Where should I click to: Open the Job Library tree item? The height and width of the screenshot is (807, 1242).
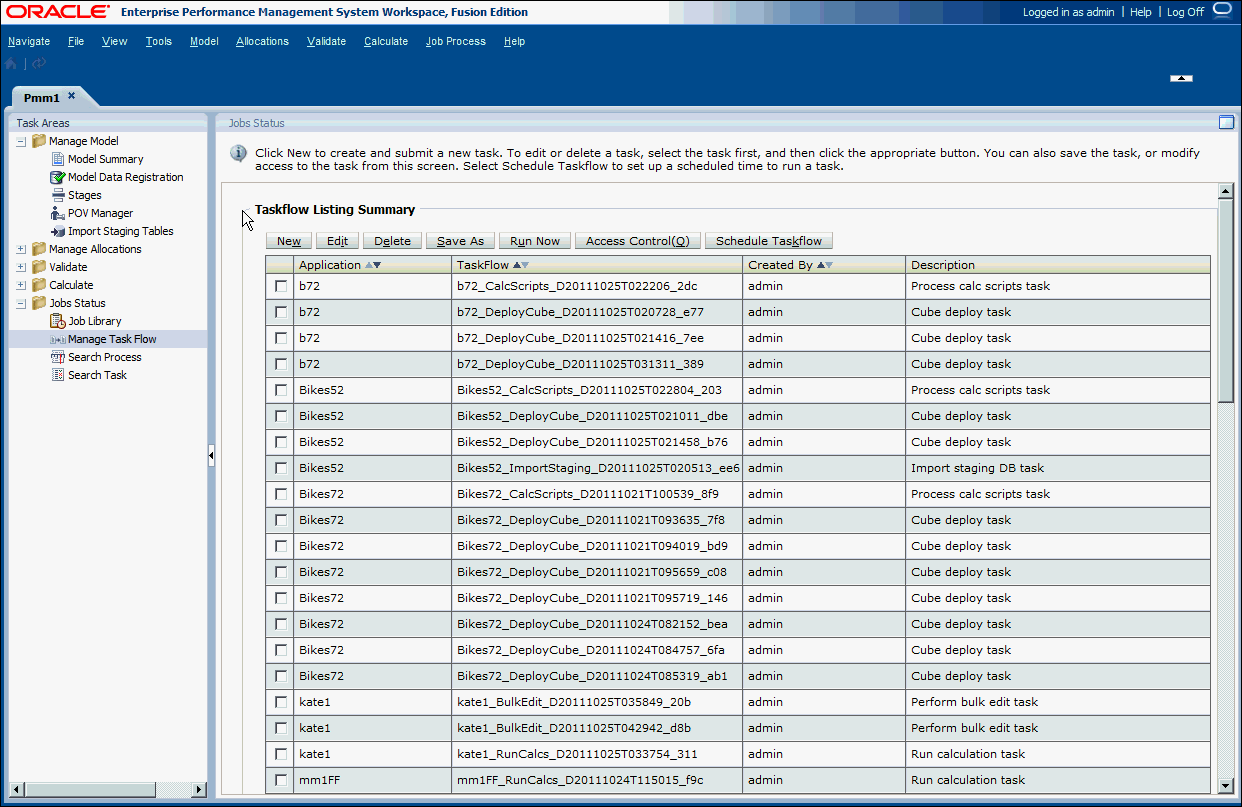point(95,321)
